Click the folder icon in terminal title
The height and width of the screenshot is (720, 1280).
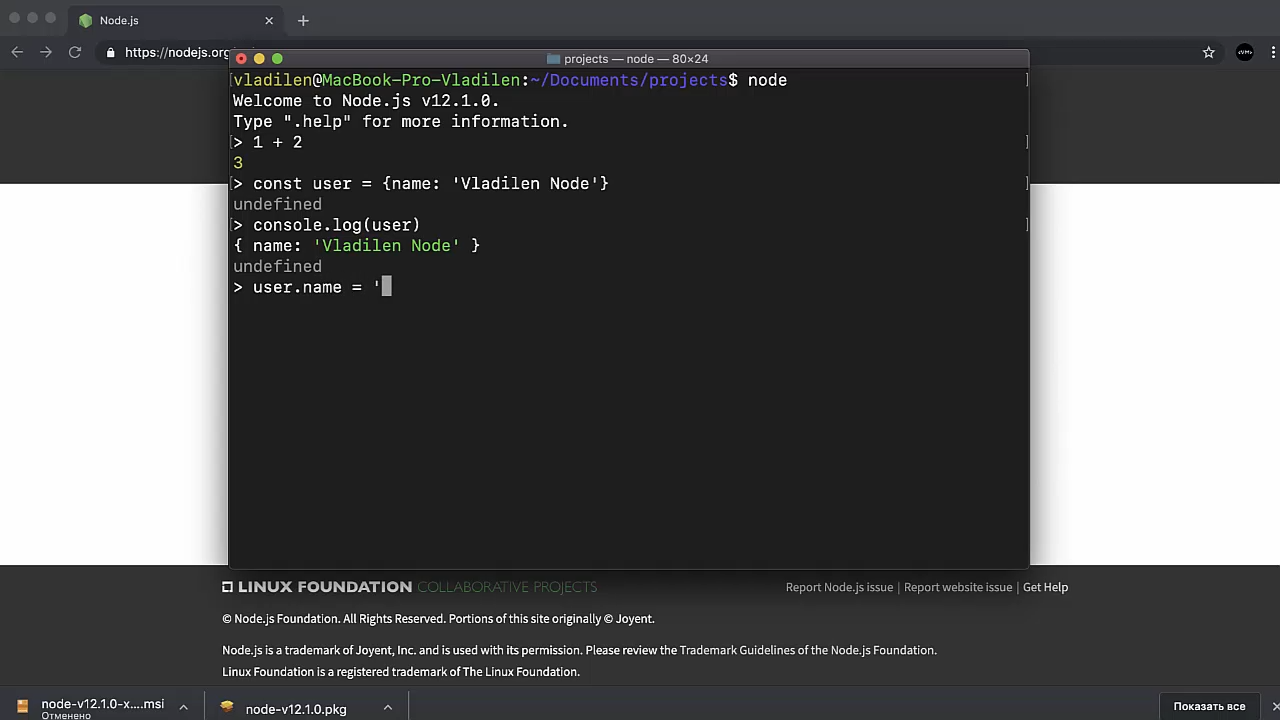pyautogui.click(x=553, y=59)
